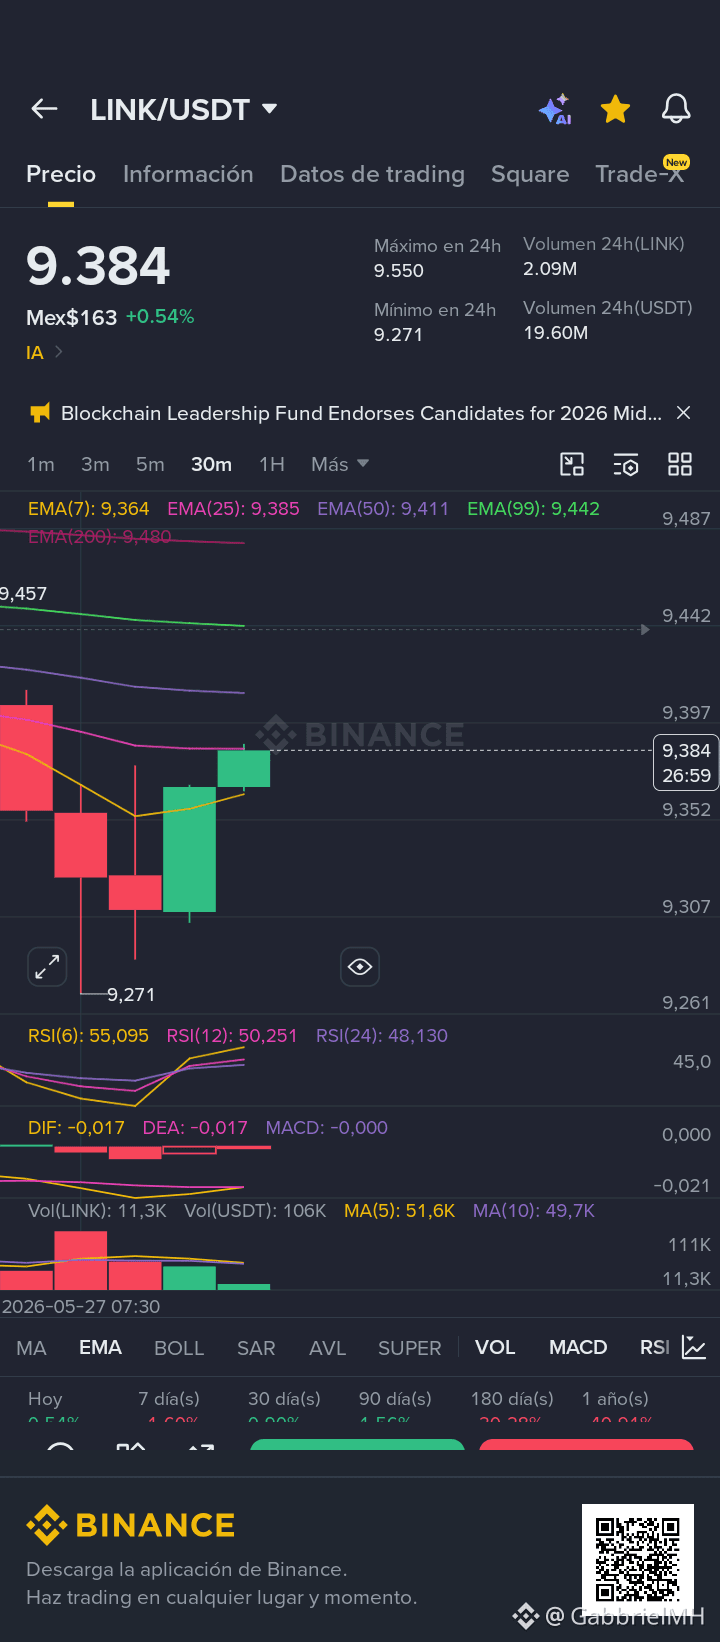Open the four-square grid layout icon
Screen dimensions: 720x1642
pyautogui.click(x=680, y=464)
